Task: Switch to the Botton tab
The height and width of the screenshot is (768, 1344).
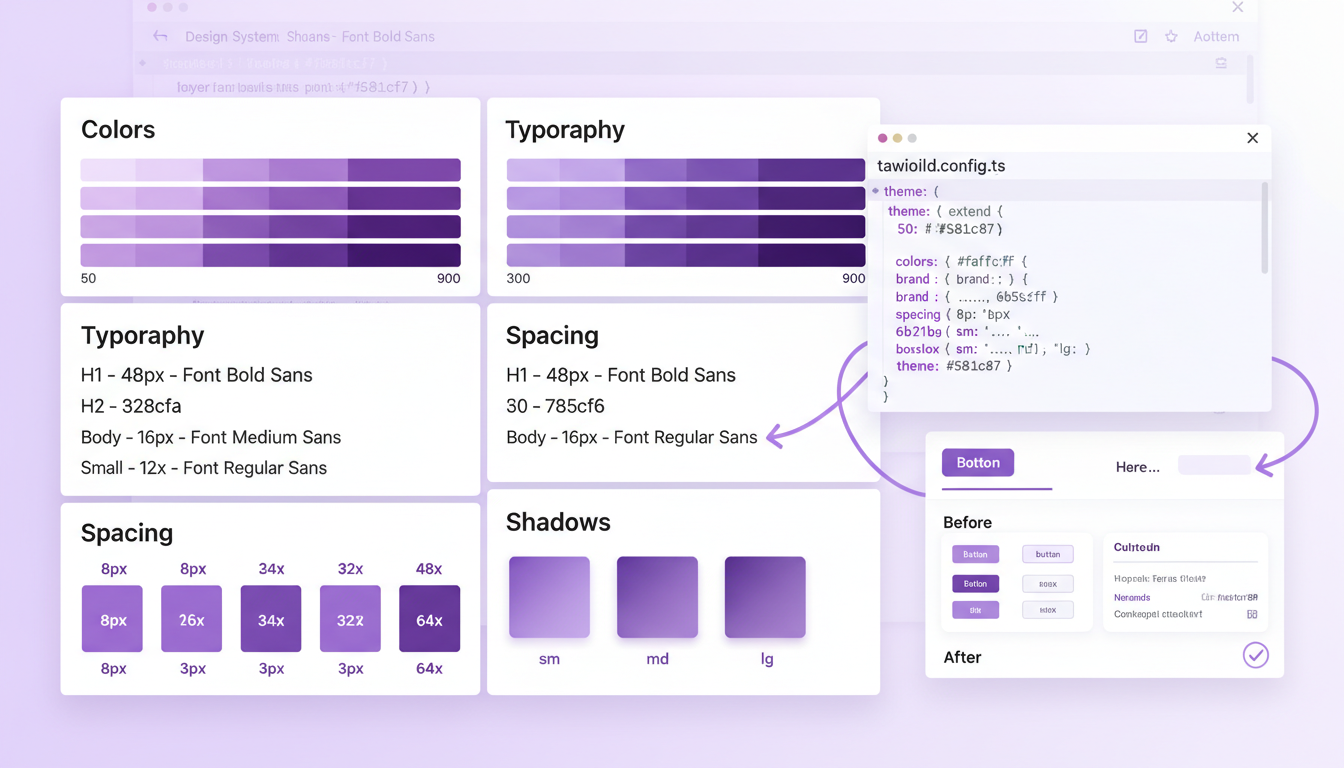Action: pyautogui.click(x=977, y=463)
